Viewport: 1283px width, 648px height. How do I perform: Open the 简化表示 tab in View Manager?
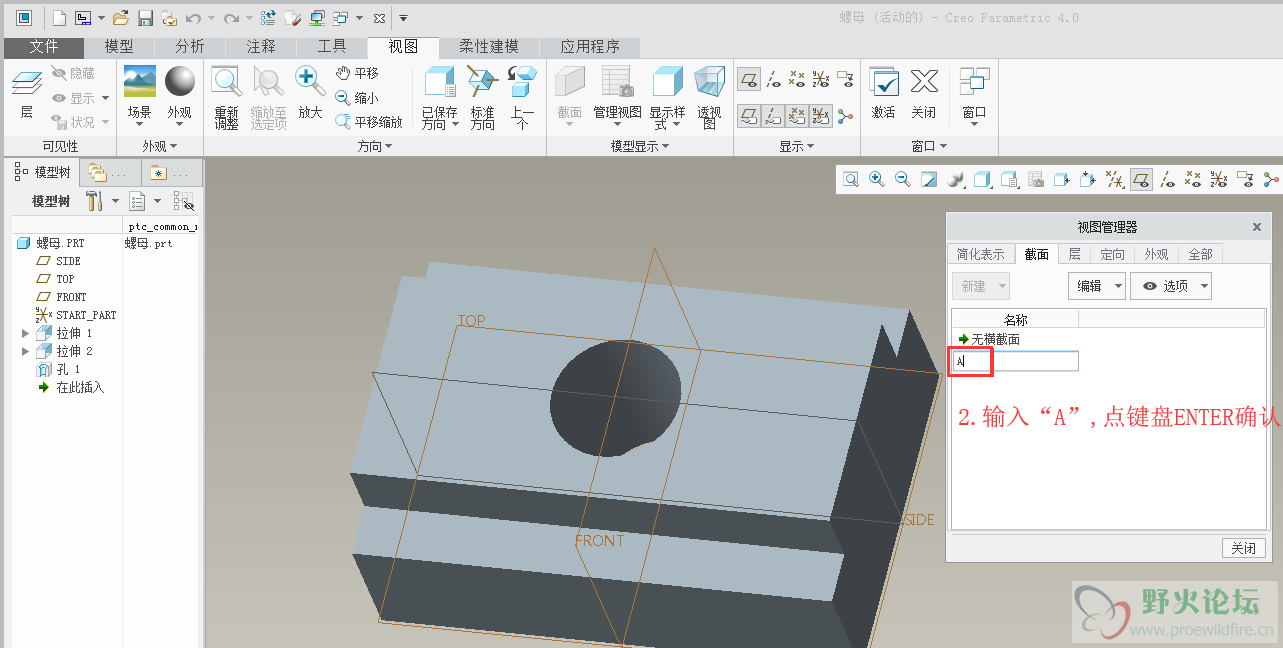(x=981, y=254)
